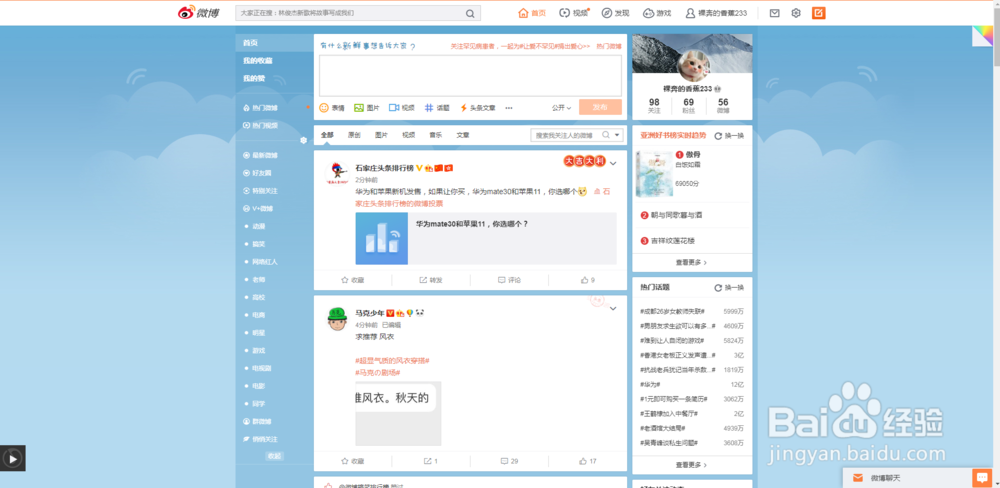Repost the 马克少年 post showing 1
Screen dimensions: 1000x488
point(431,461)
